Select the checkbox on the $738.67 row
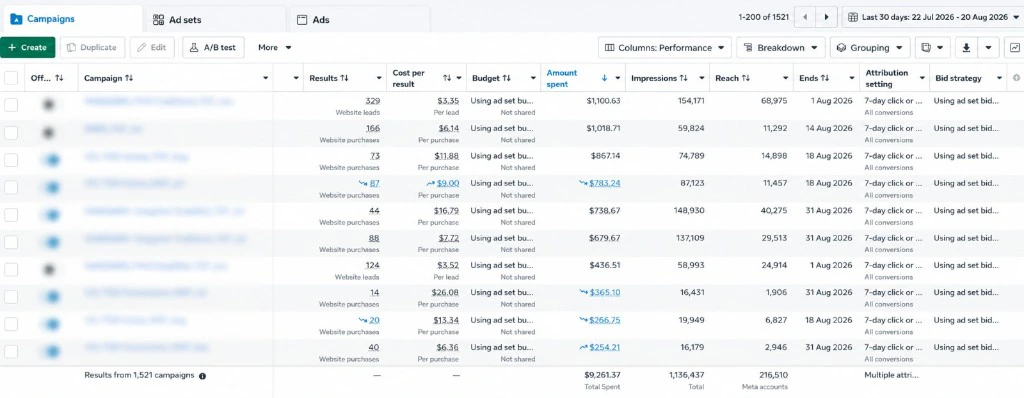 [11, 215]
